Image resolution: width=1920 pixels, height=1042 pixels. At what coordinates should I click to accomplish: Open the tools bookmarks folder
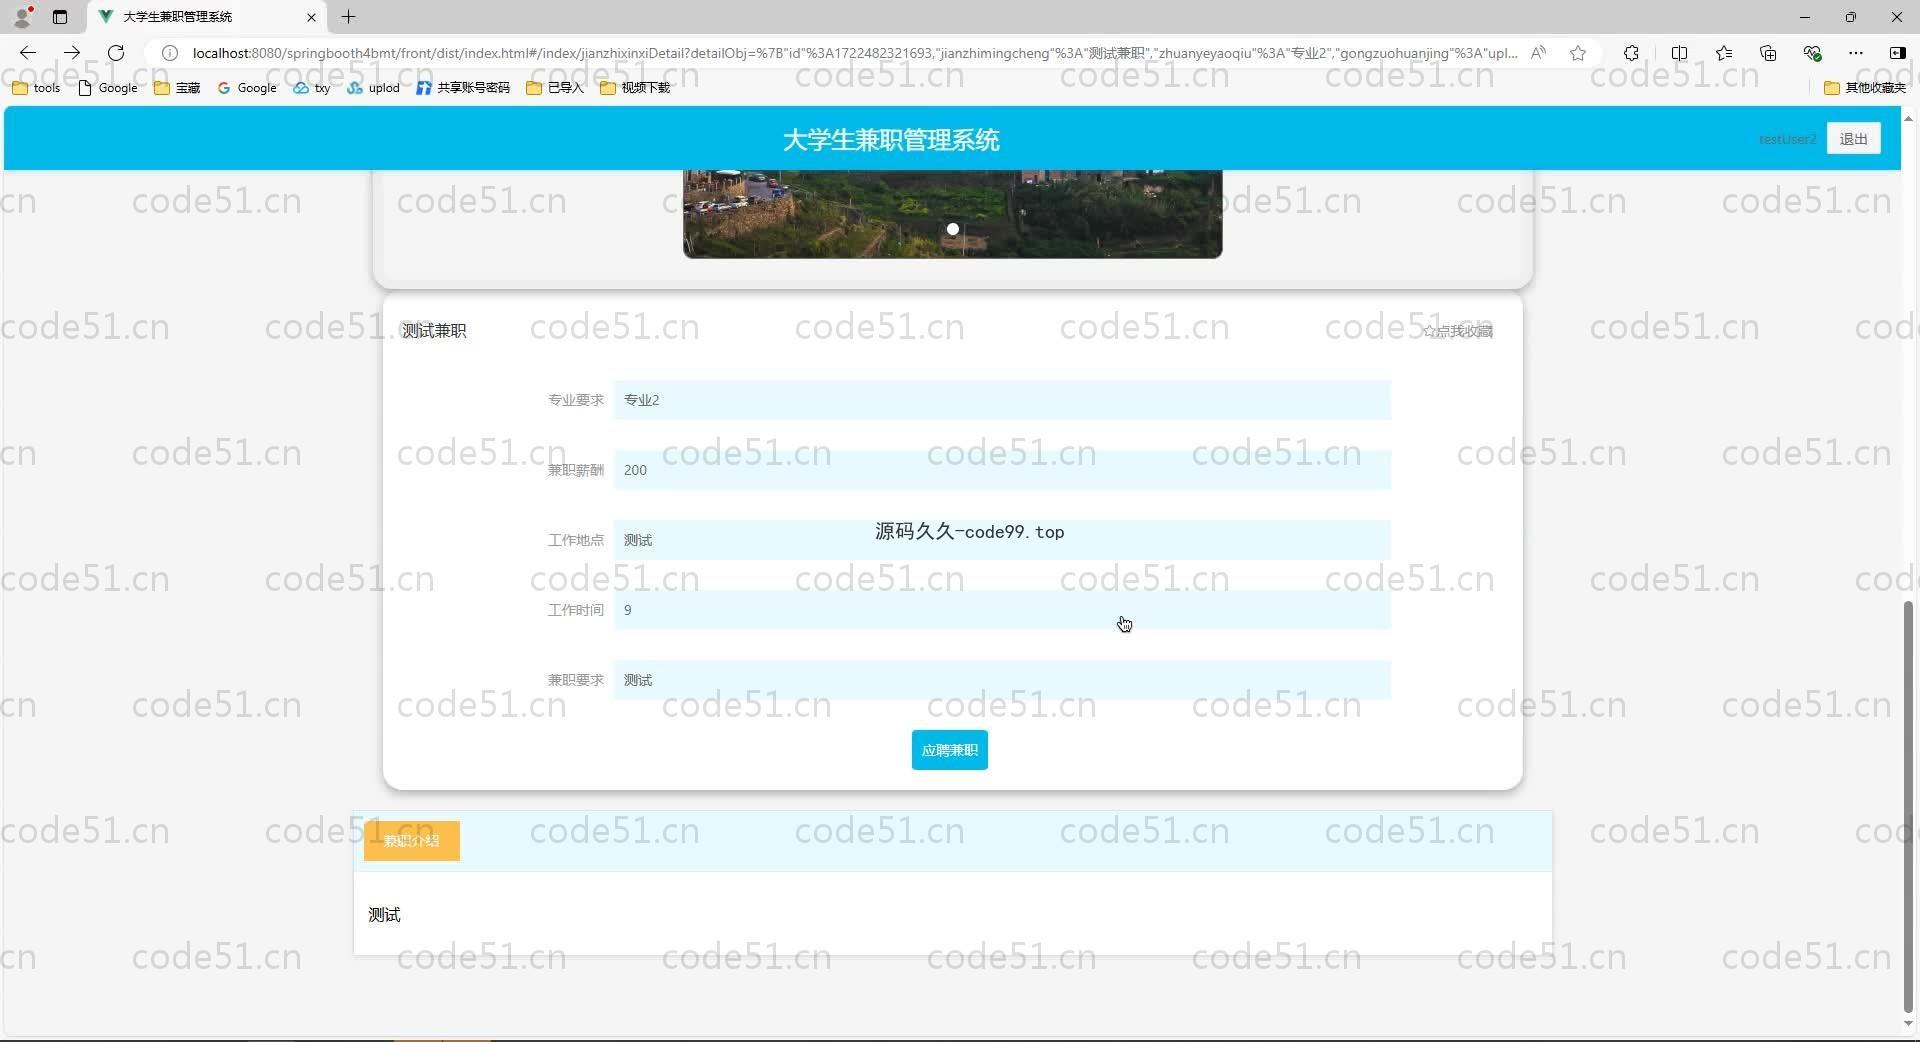(36, 88)
